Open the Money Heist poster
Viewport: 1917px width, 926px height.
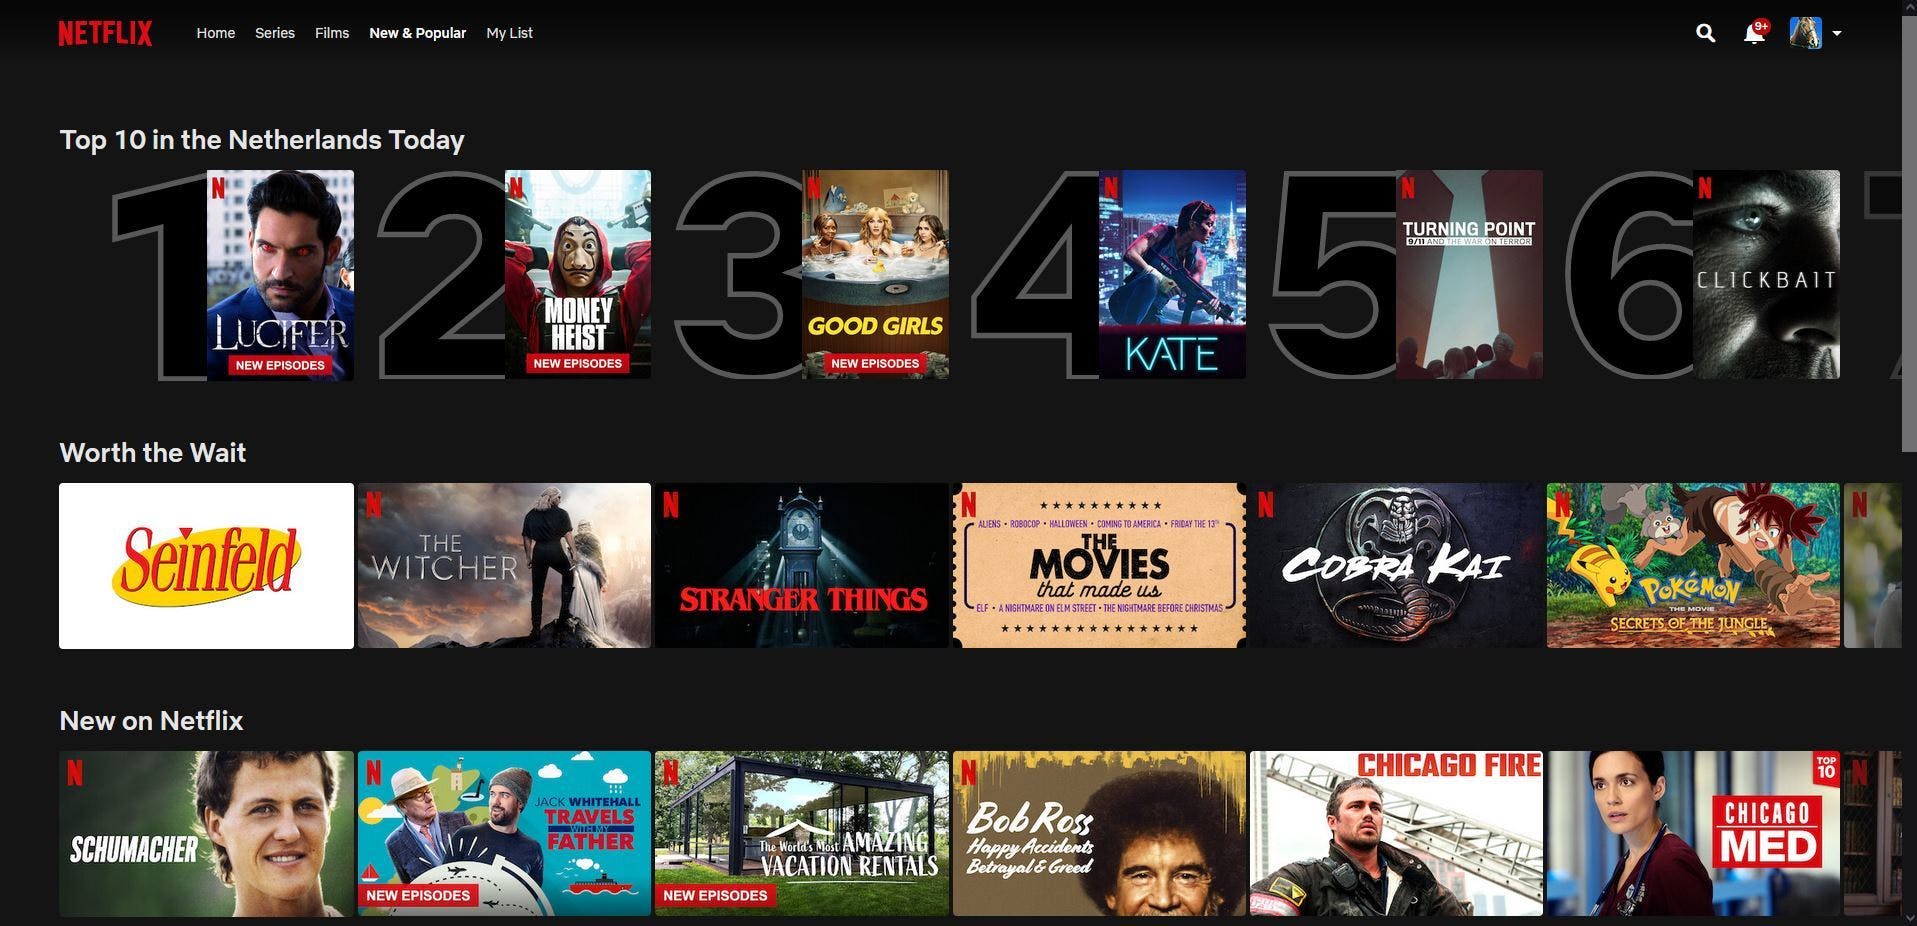[x=578, y=274]
